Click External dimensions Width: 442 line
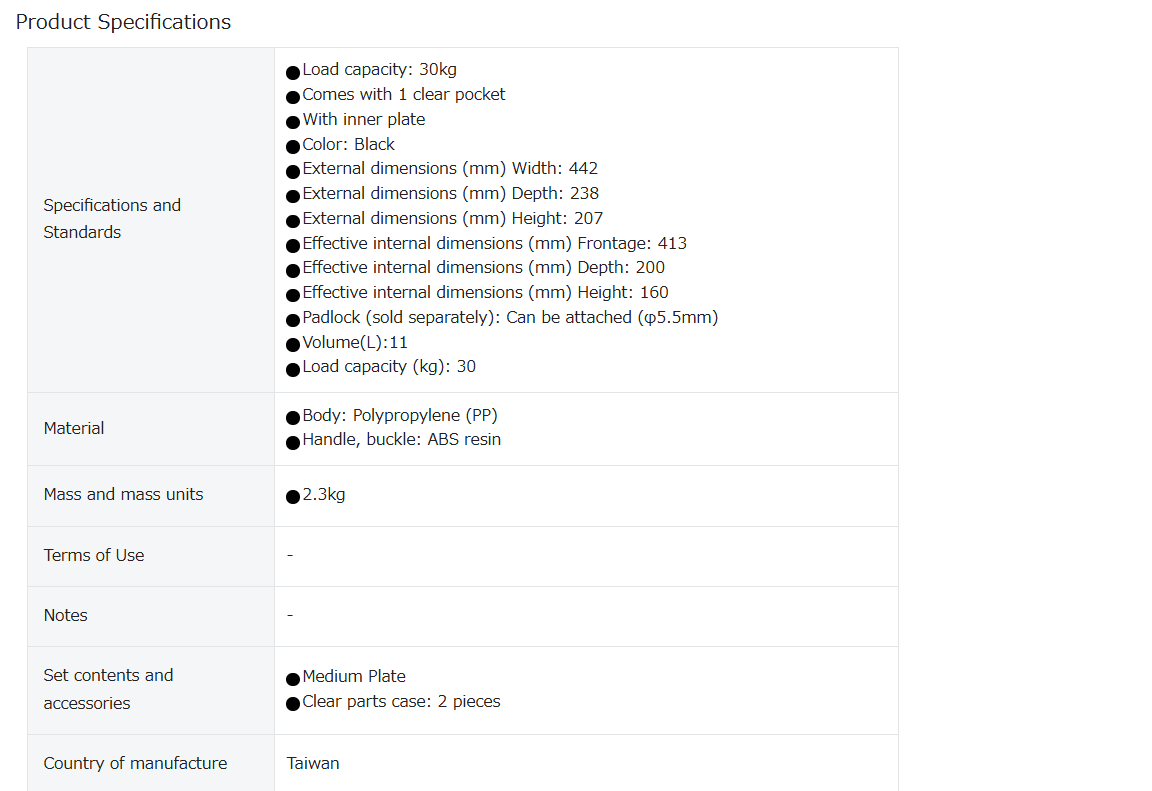 (x=450, y=169)
